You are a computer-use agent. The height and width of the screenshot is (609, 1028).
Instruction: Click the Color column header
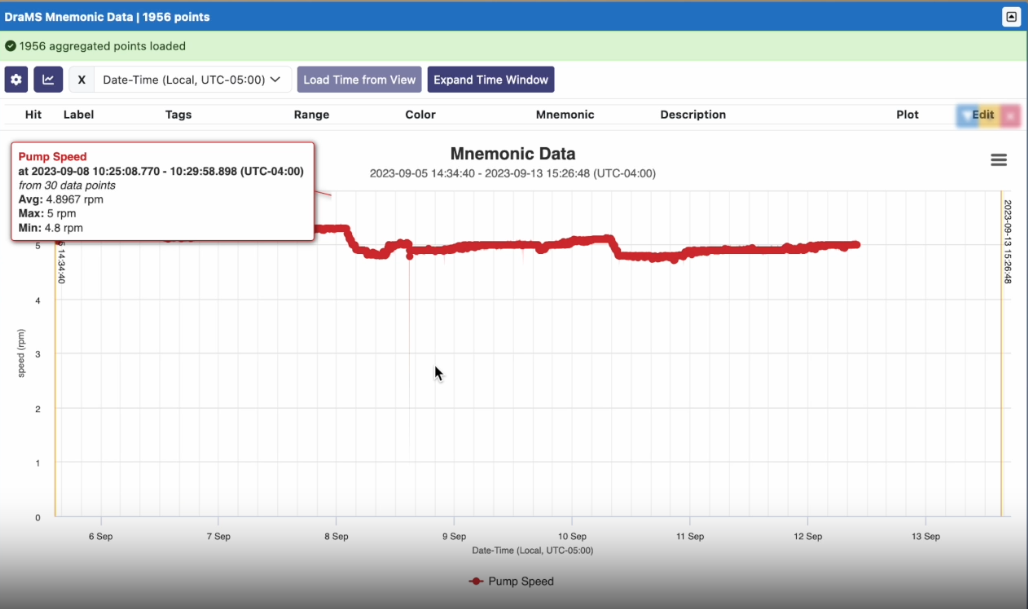pos(420,115)
